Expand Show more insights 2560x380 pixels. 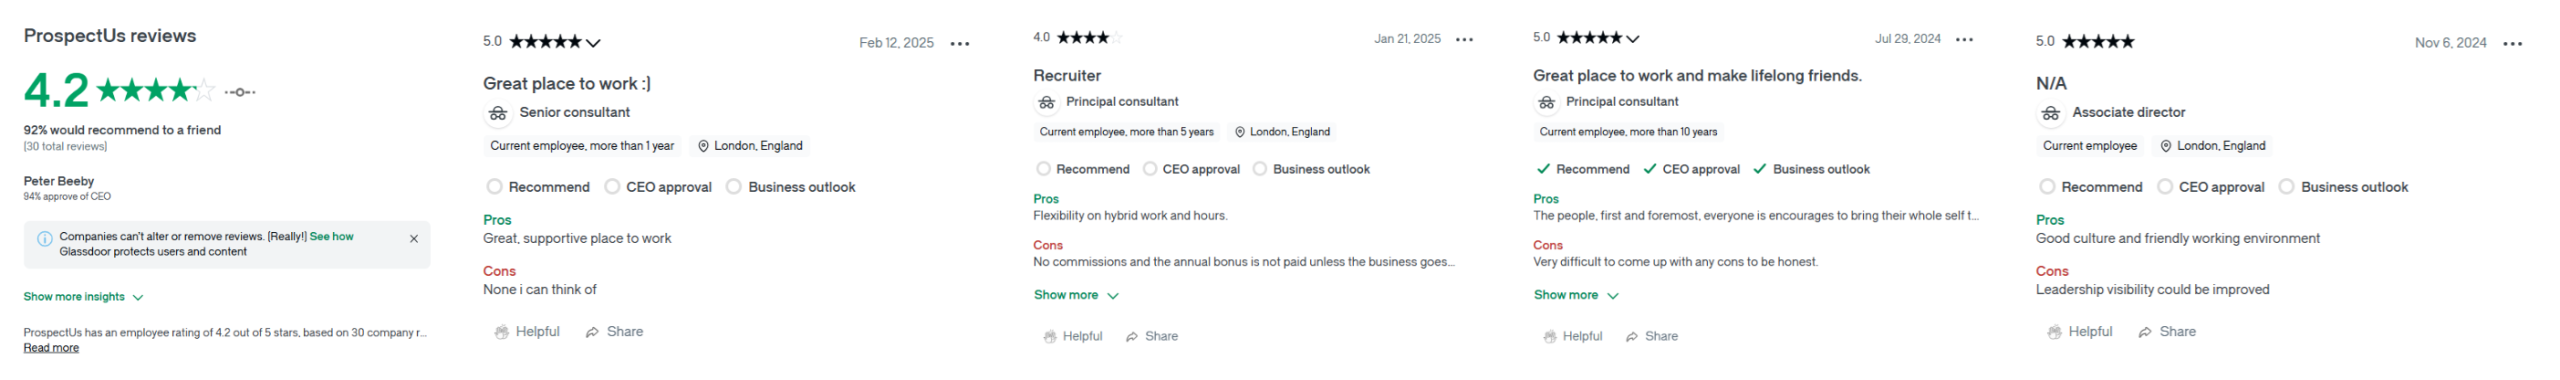pos(83,297)
